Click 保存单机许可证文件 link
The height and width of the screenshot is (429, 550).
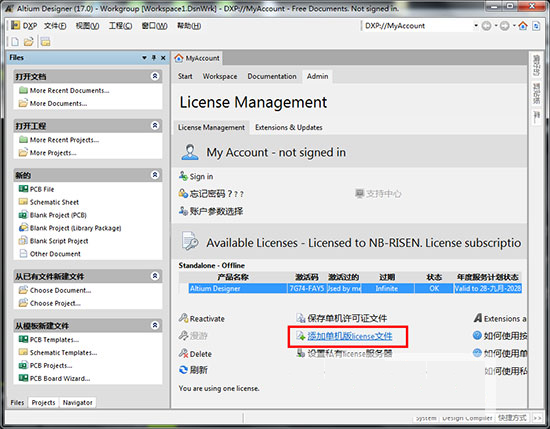pos(347,318)
